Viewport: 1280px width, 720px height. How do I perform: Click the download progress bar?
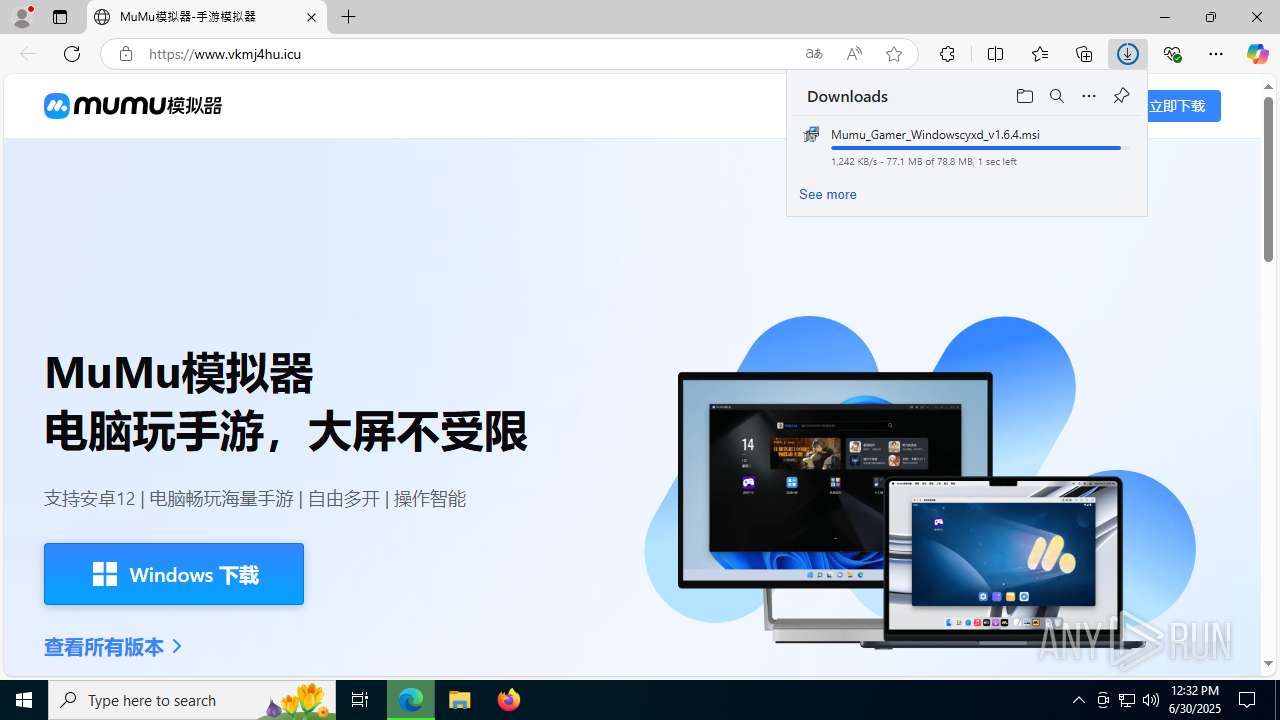tap(981, 148)
